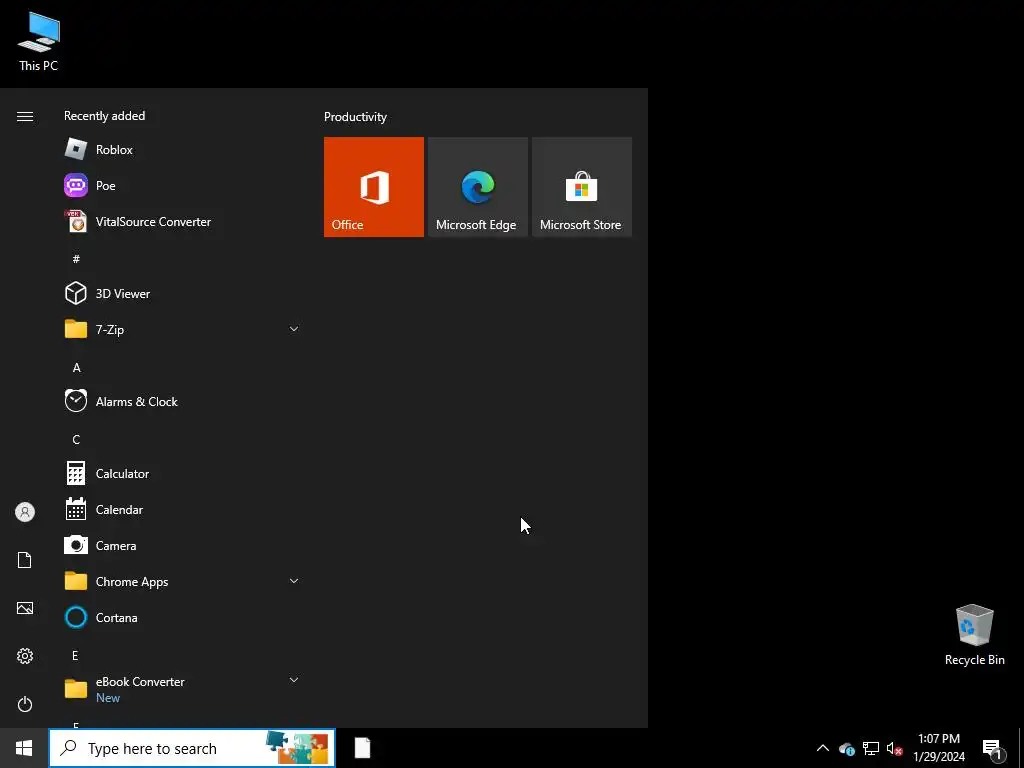Screen dimensions: 1024x768
Task: Click the Windows Start button
Action: (x=24, y=748)
